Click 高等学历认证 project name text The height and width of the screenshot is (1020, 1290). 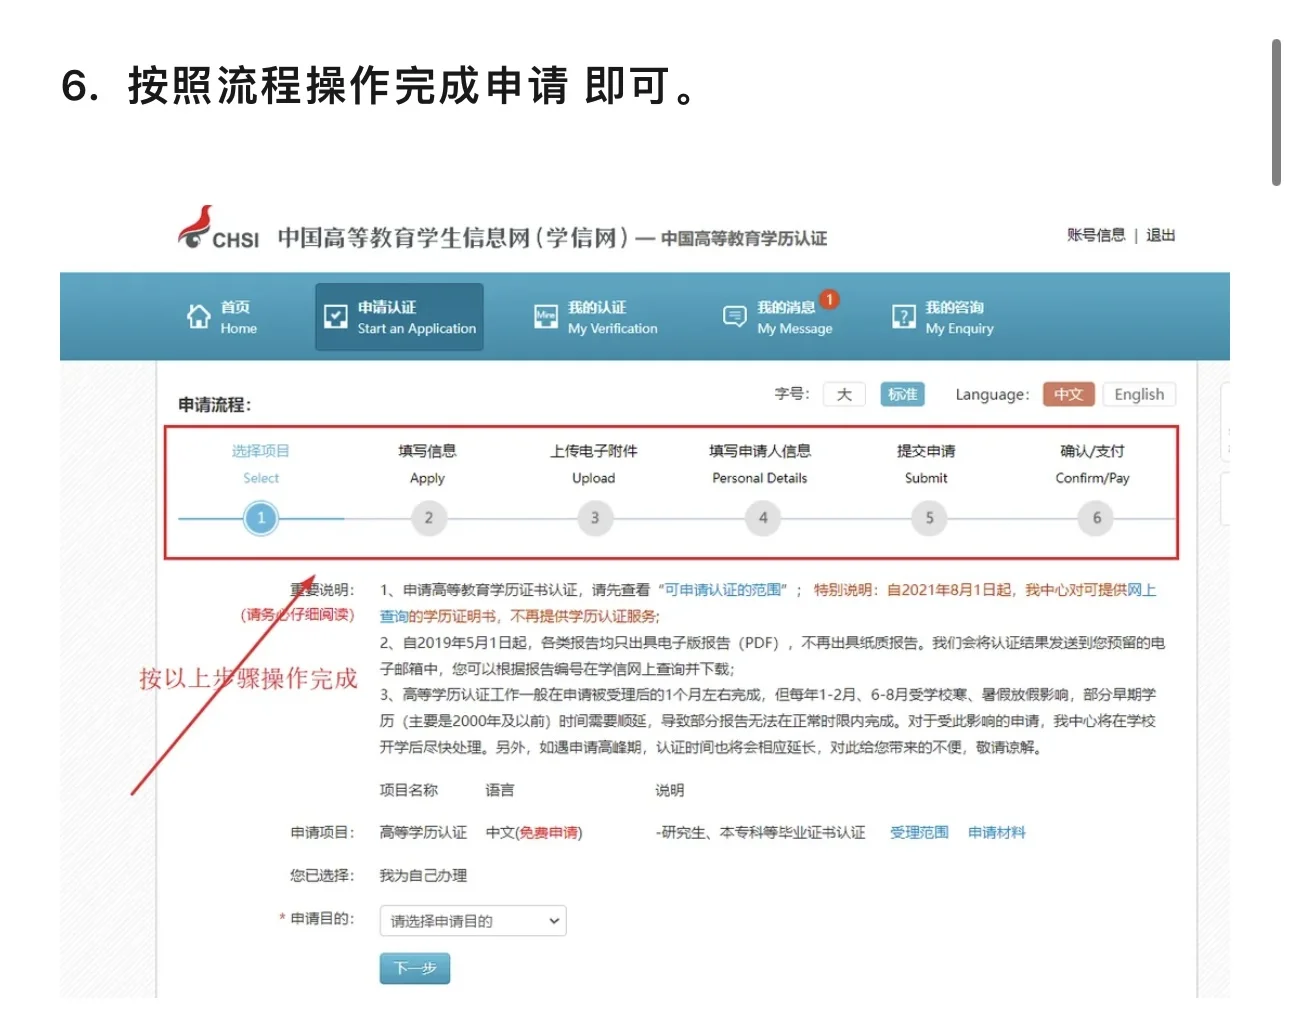[423, 832]
